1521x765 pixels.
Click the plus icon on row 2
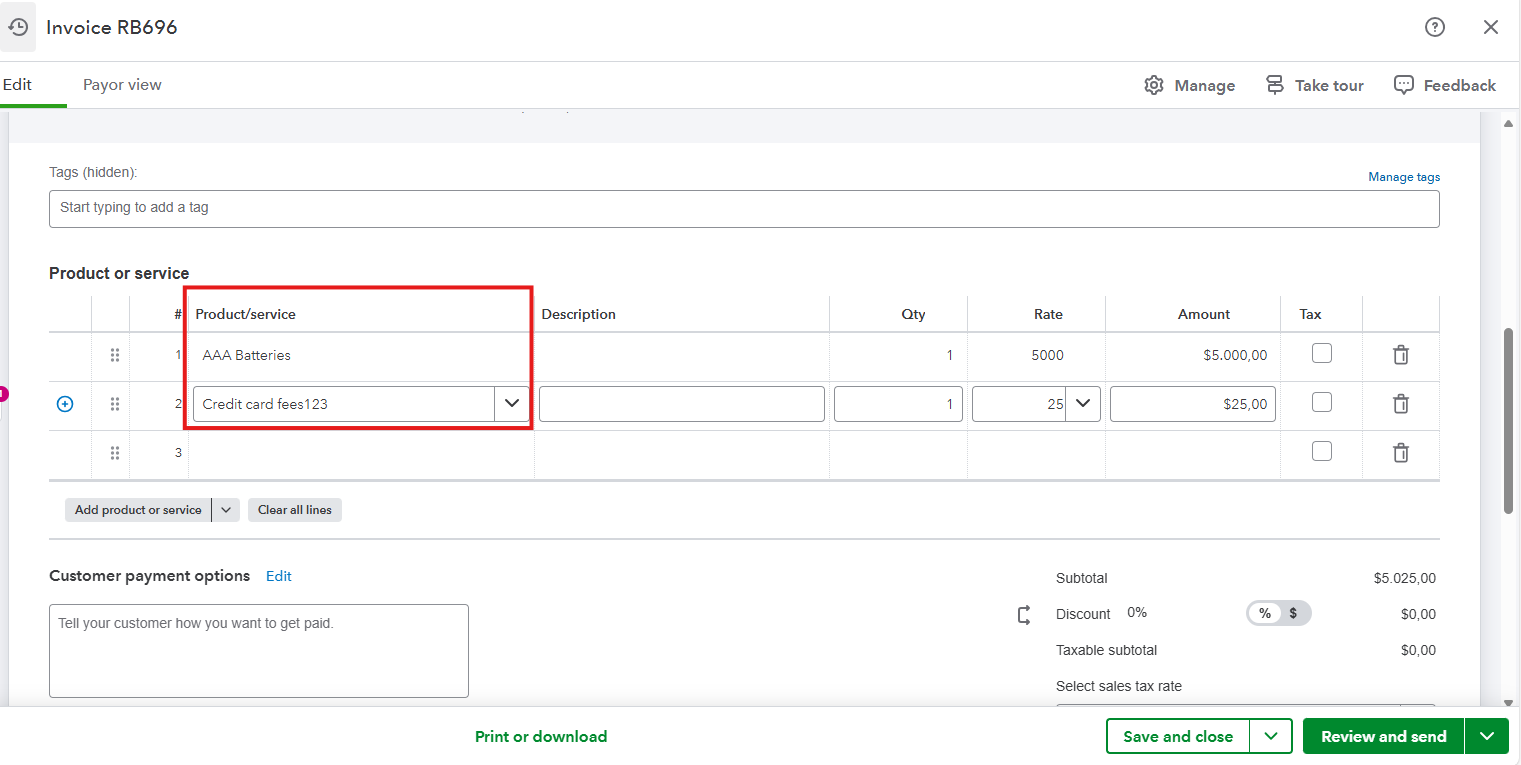[65, 404]
